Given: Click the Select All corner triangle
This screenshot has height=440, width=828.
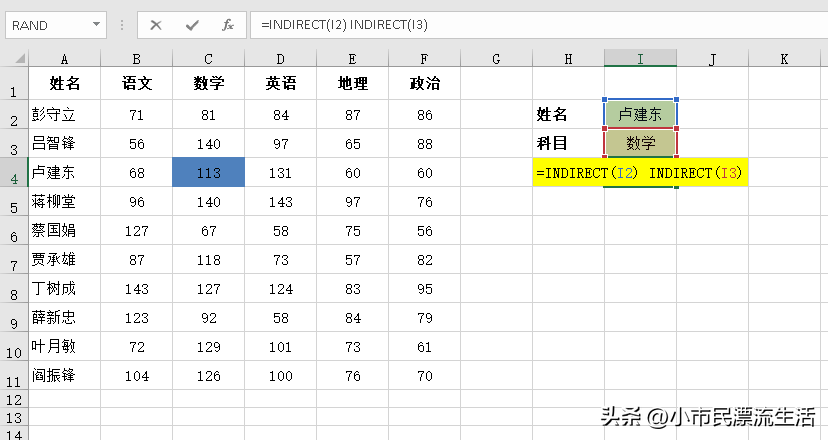Looking at the screenshot, I should 19,58.
